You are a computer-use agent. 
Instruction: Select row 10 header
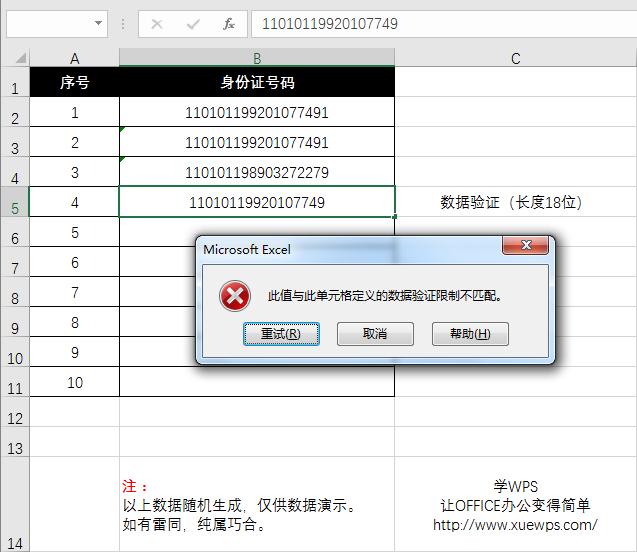coord(15,352)
